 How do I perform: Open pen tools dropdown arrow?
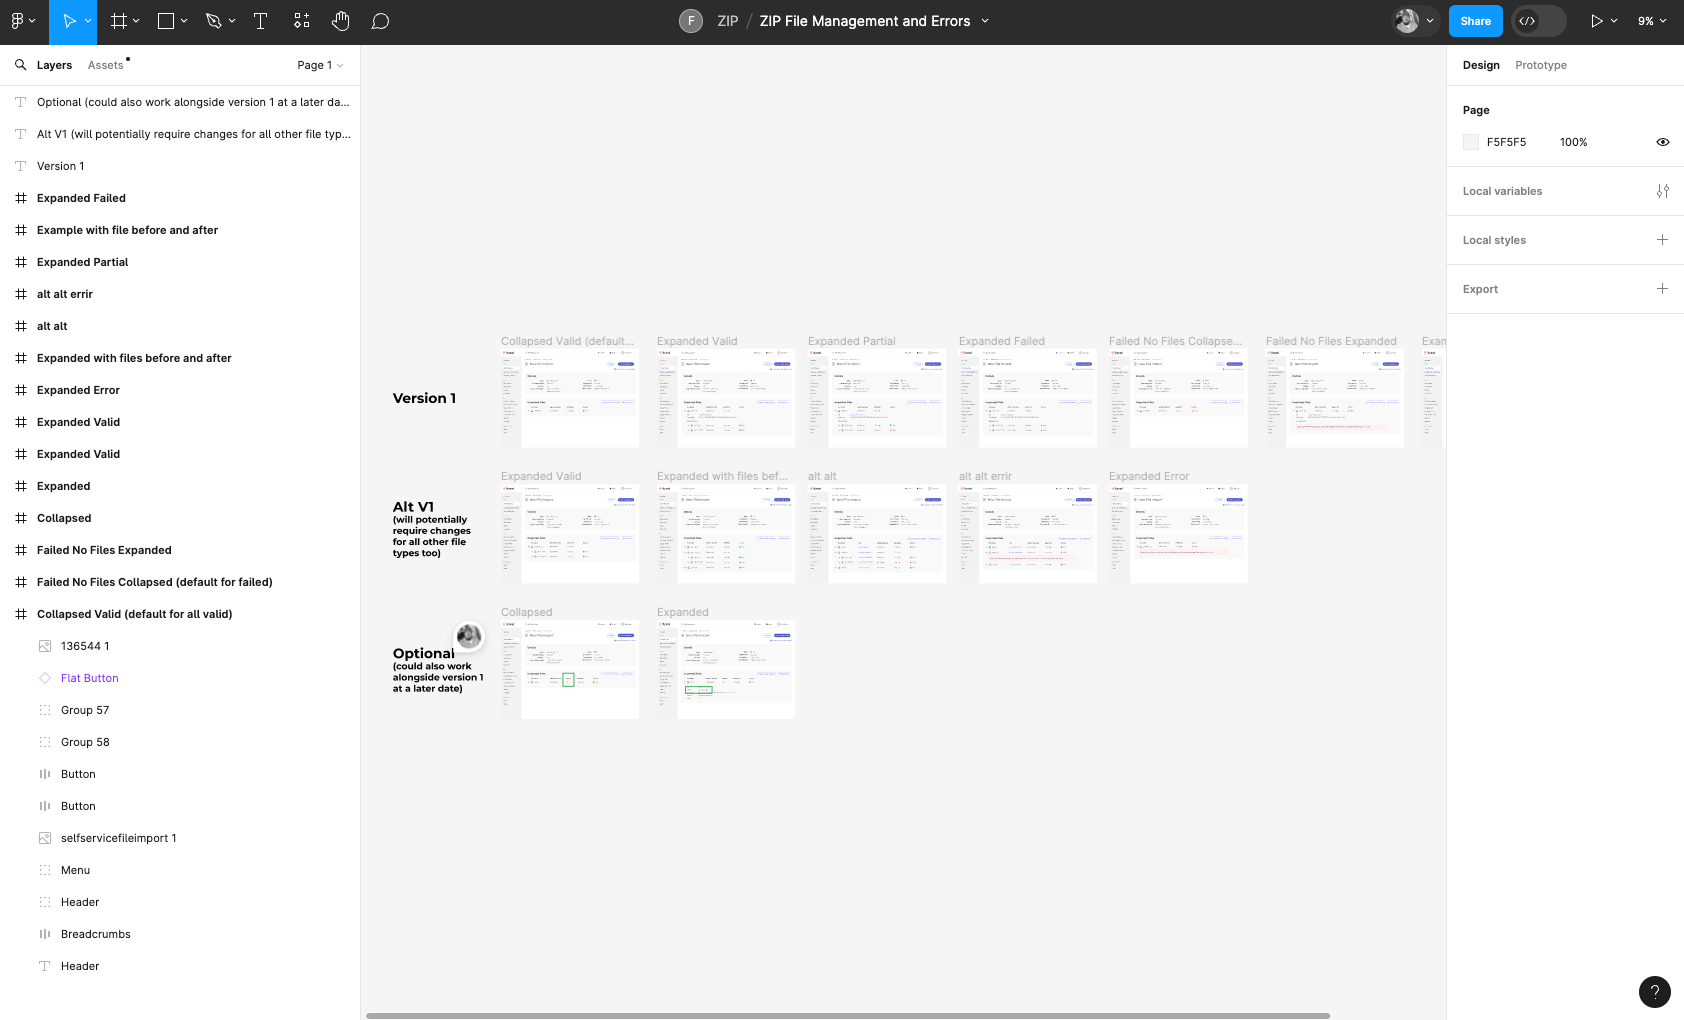pyautogui.click(x=232, y=21)
